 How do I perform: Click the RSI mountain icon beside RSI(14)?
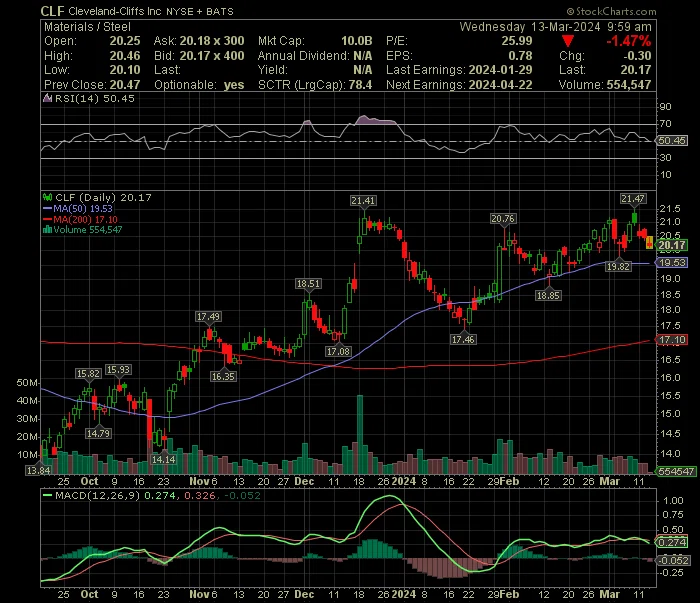pyautogui.click(x=47, y=99)
